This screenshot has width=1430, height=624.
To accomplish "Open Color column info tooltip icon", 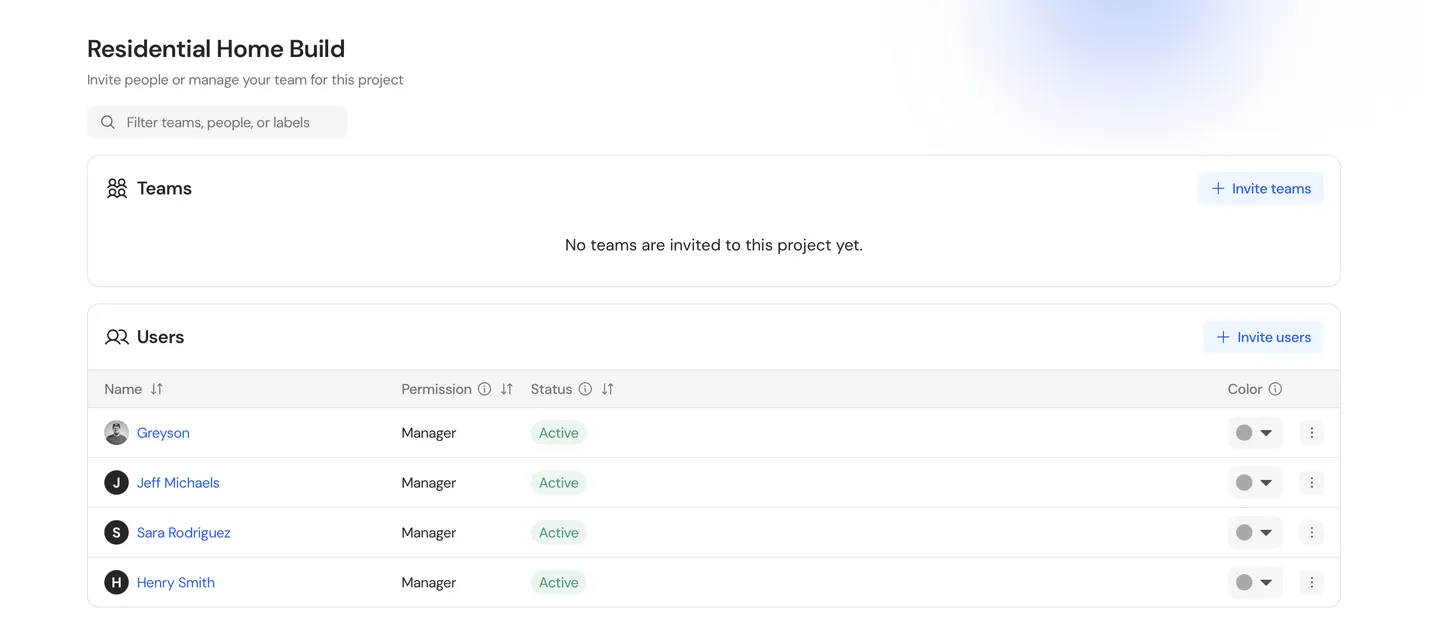I will [x=1275, y=389].
